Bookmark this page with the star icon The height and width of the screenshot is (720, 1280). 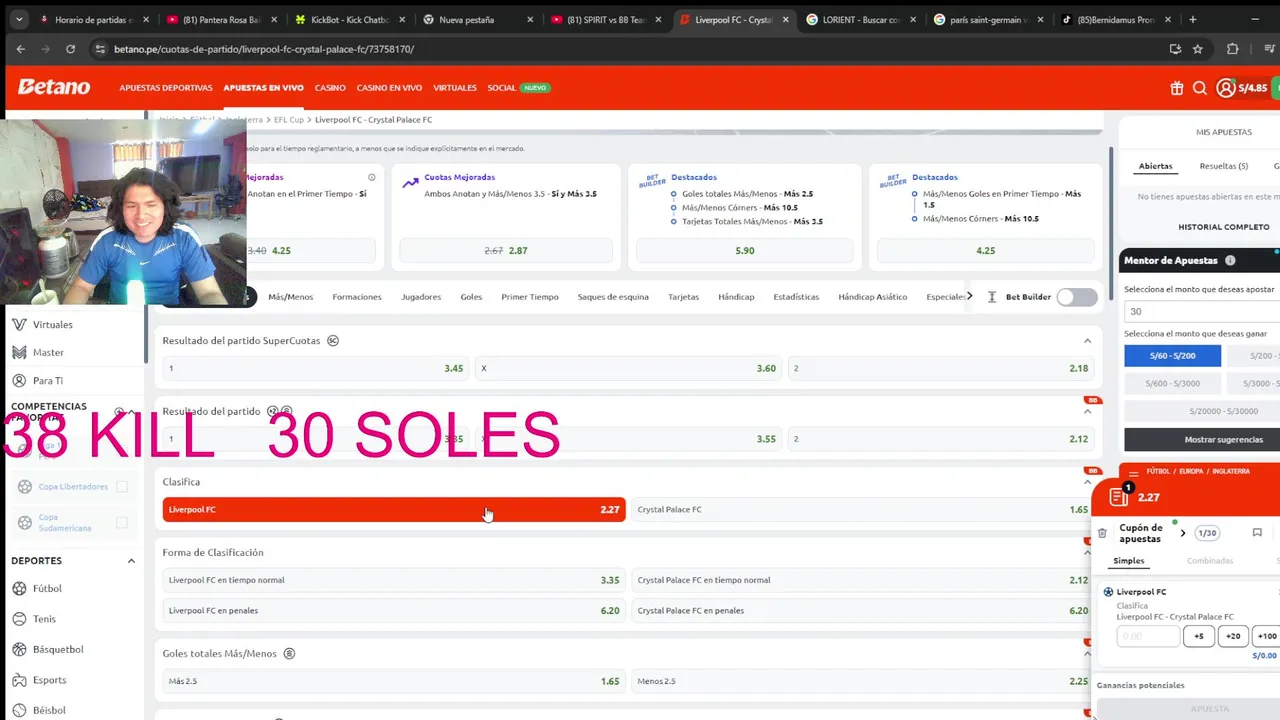tap(1198, 49)
